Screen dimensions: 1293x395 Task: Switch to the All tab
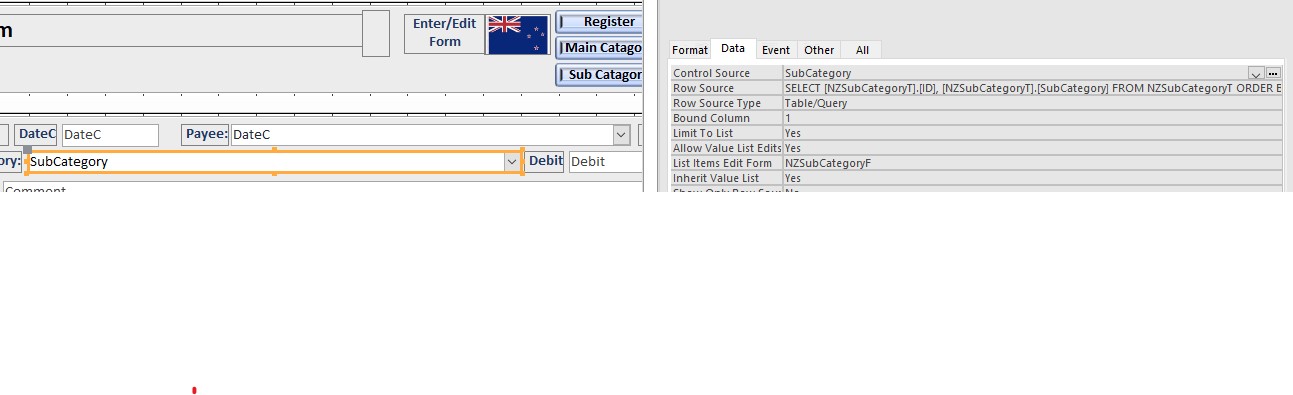(x=862, y=50)
